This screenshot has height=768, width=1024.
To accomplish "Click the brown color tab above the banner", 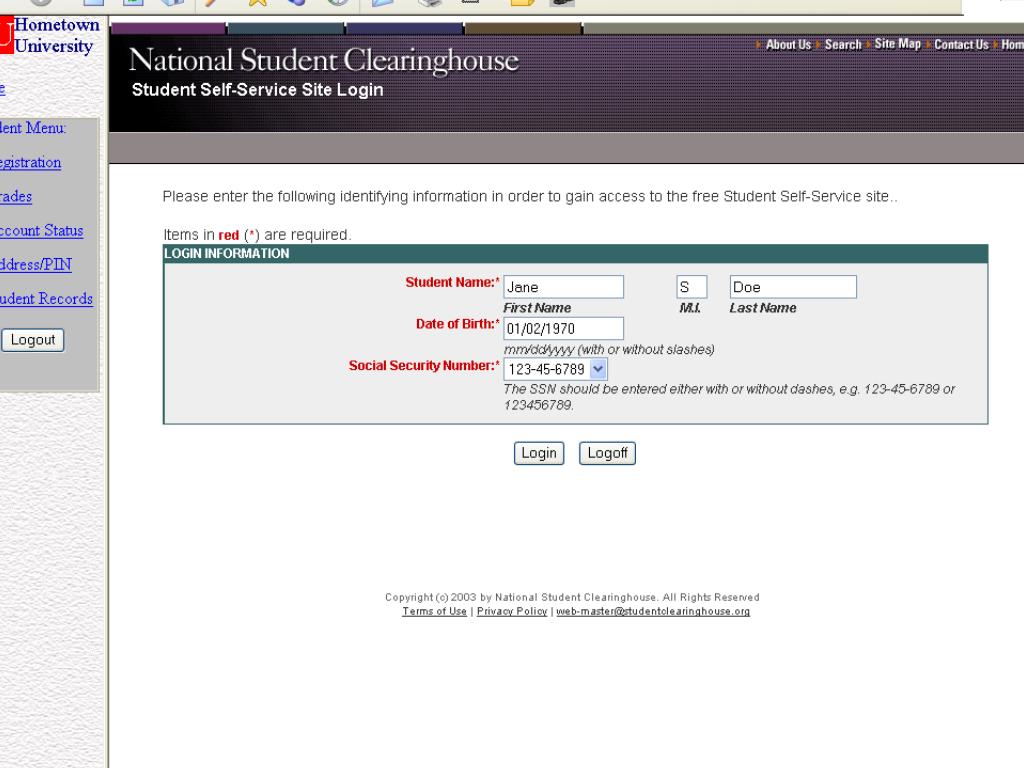I will coord(523,29).
